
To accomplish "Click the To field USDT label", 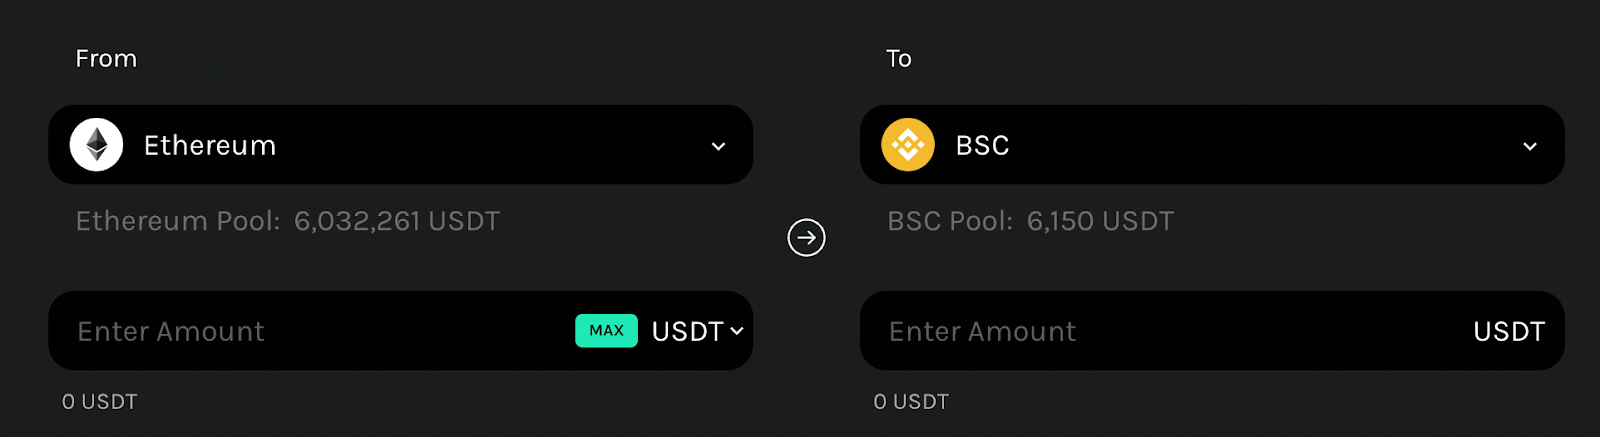I will pos(1509,331).
